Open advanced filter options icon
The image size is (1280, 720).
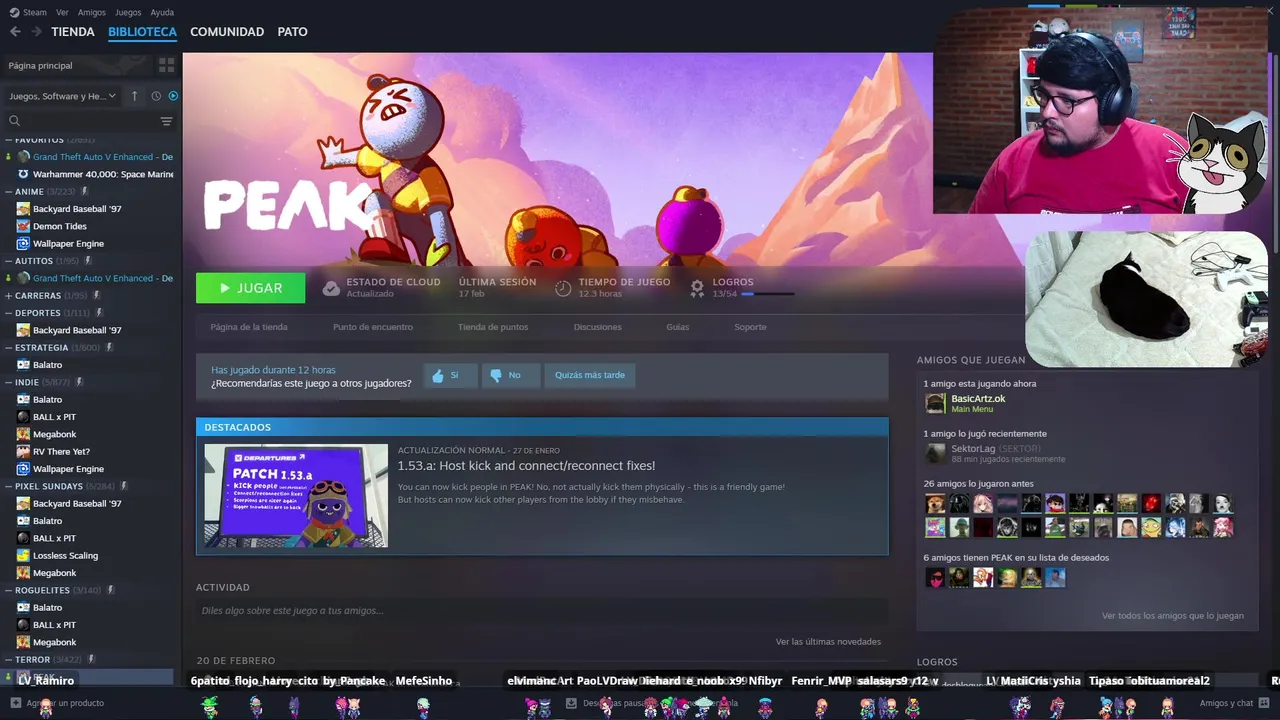click(166, 121)
